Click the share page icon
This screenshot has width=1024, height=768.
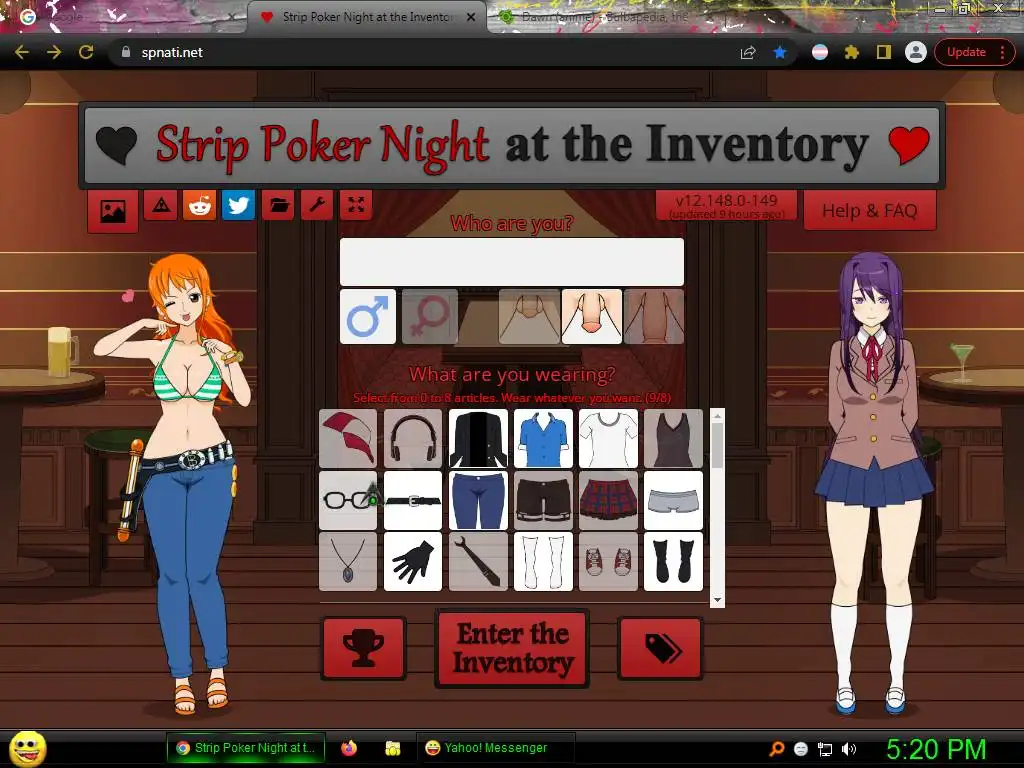748,52
